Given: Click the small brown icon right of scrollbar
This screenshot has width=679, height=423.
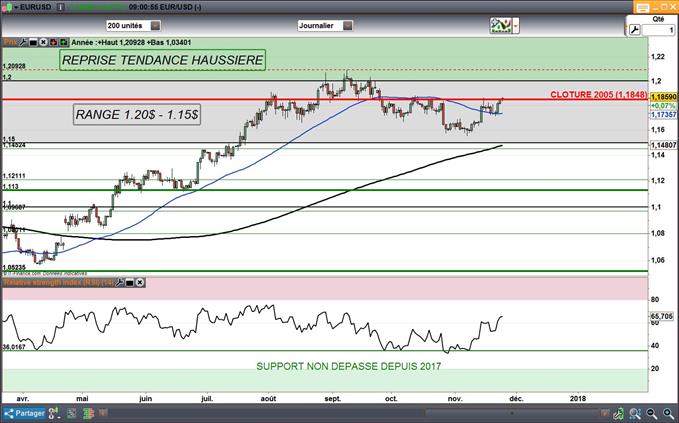Looking at the screenshot, I should coord(605,413).
